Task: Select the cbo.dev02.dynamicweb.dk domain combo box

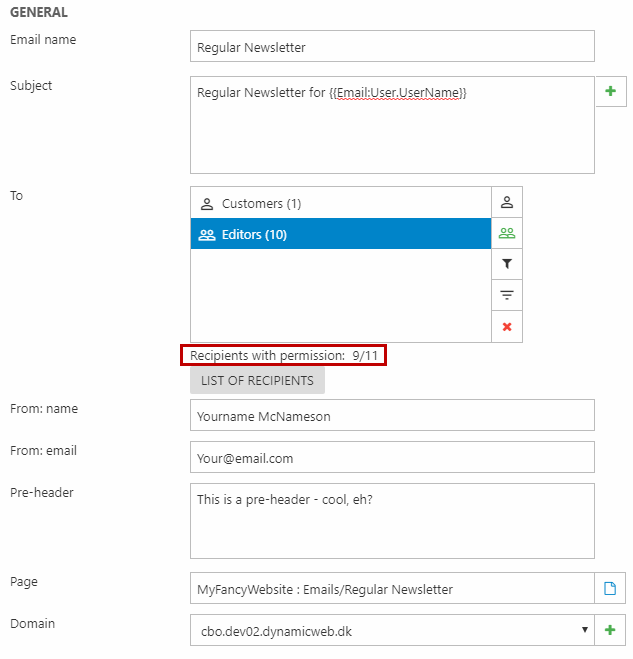Action: click(392, 630)
